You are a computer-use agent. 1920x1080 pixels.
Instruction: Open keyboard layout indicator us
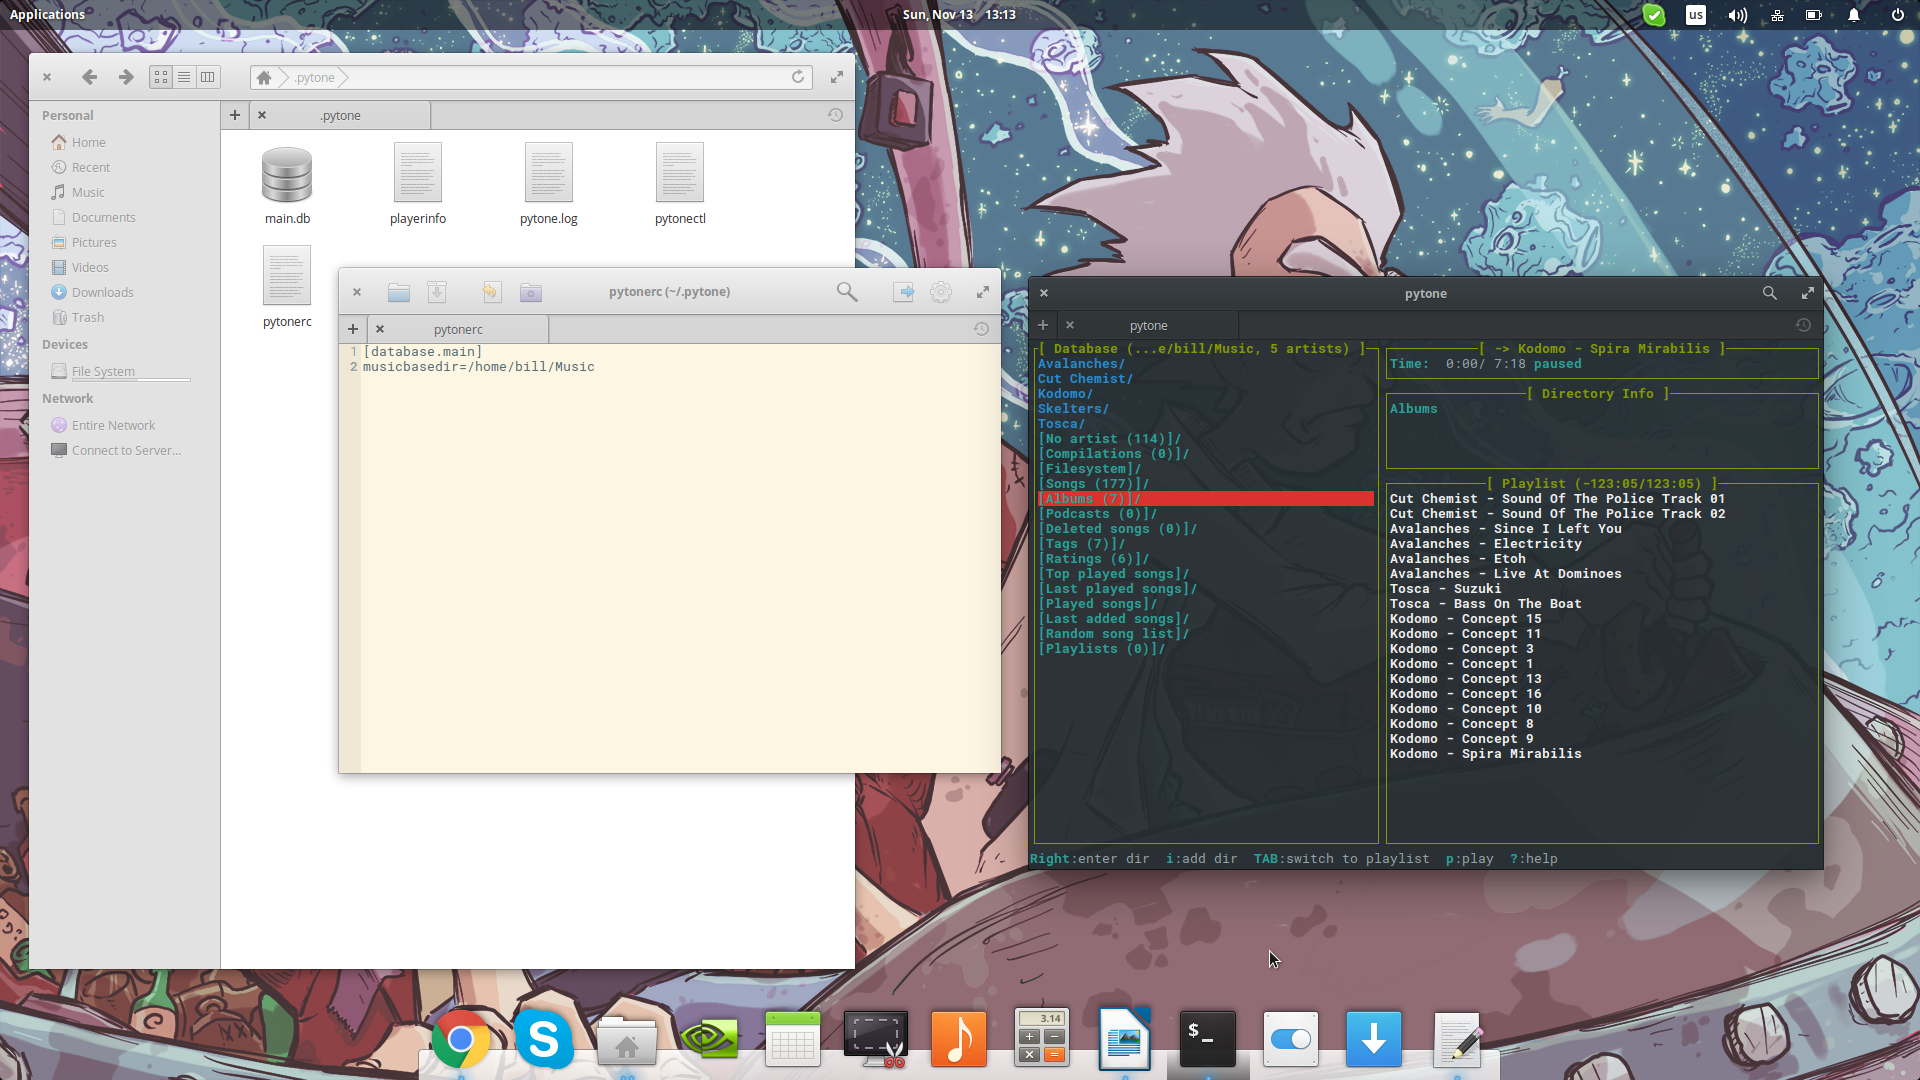tap(1696, 15)
